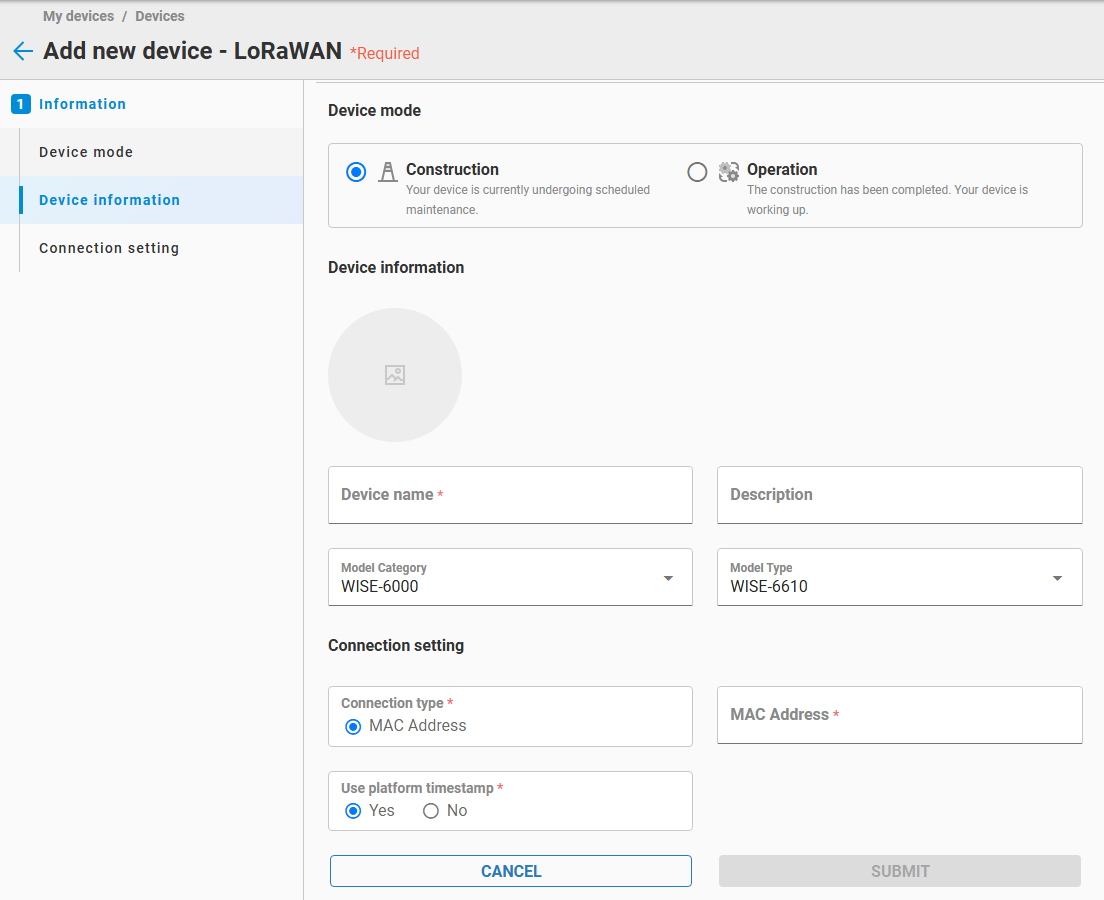Open My devices breadcrumb link

tap(78, 16)
